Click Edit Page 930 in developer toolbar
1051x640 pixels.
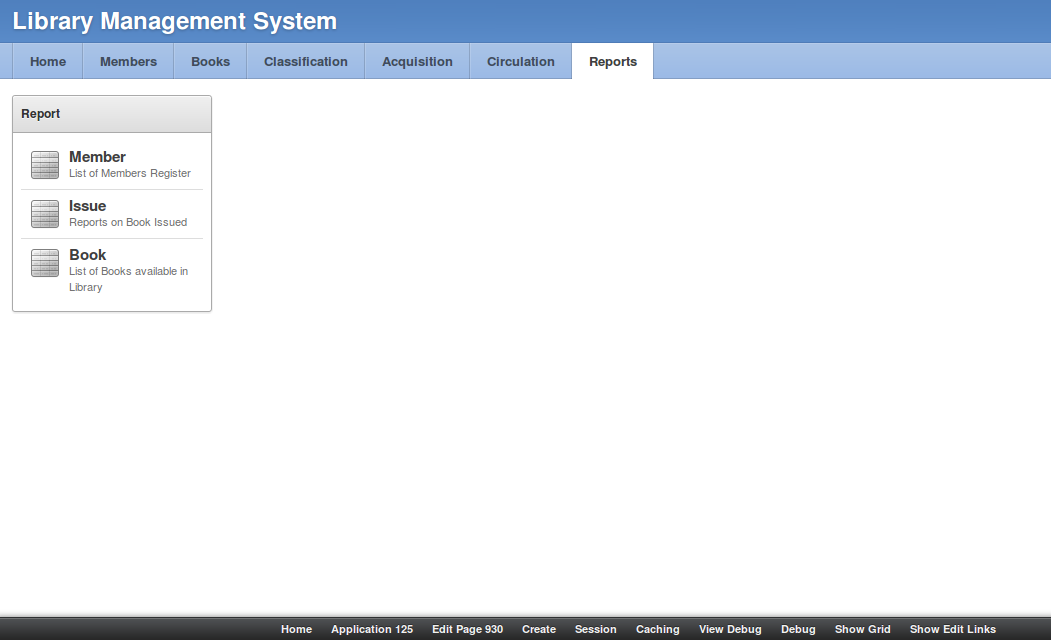[x=467, y=629]
